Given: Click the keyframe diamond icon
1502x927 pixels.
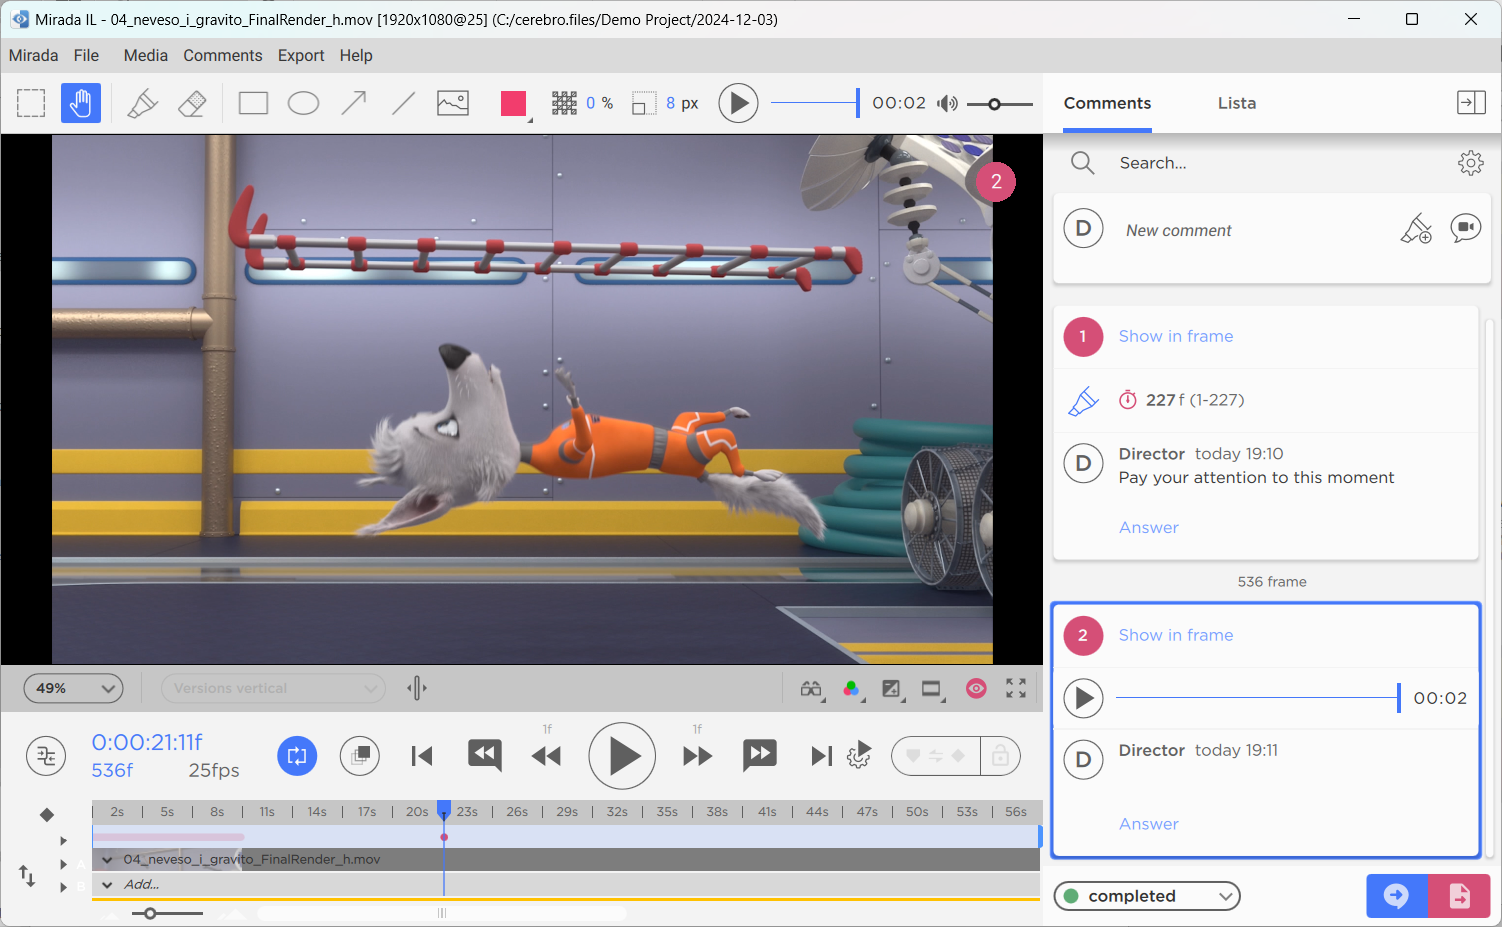Looking at the screenshot, I should [46, 814].
